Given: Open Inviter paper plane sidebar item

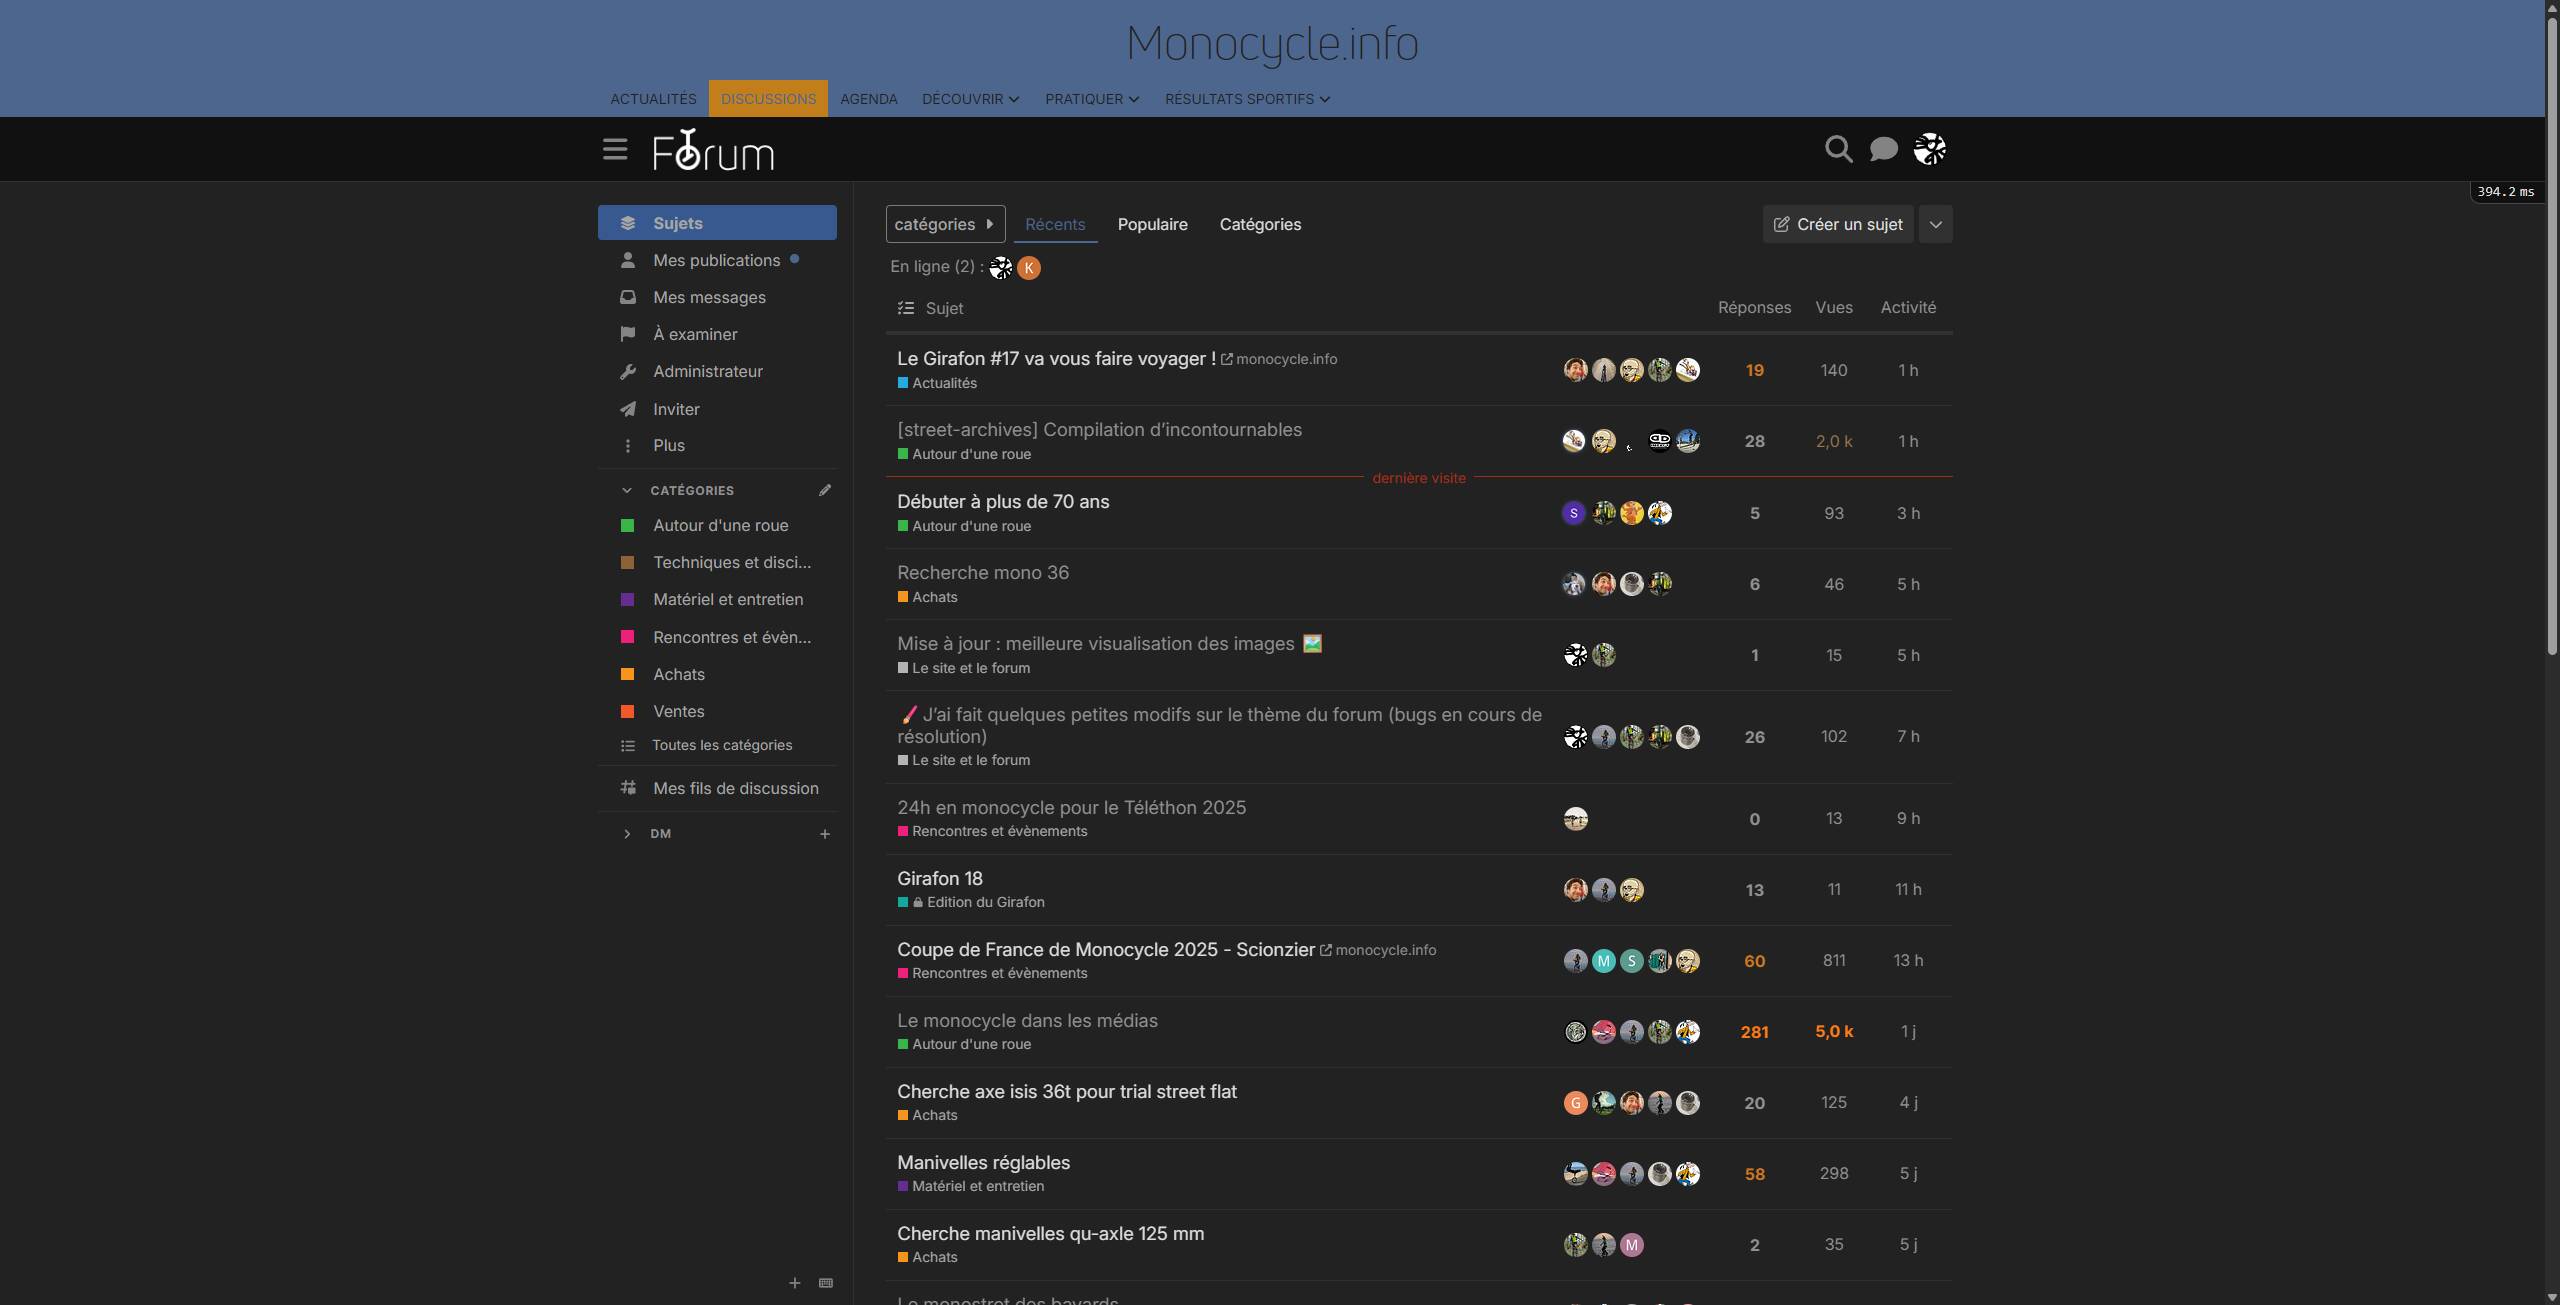Looking at the screenshot, I should pos(676,409).
